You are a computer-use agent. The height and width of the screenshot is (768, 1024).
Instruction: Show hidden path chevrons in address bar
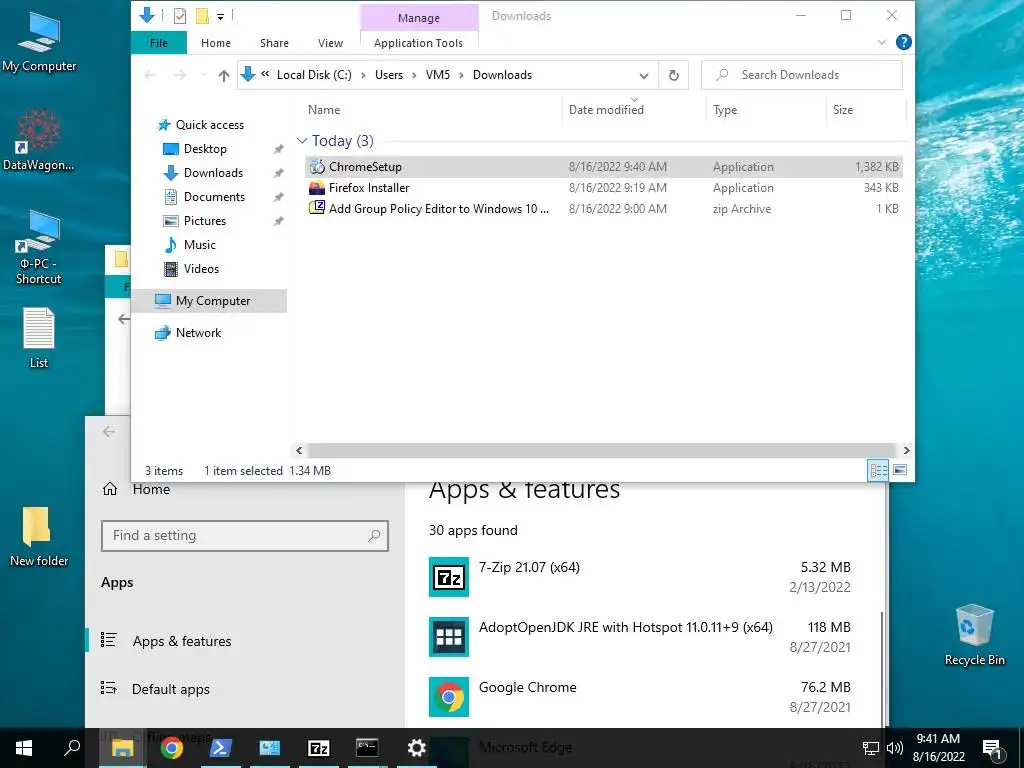pyautogui.click(x=265, y=74)
